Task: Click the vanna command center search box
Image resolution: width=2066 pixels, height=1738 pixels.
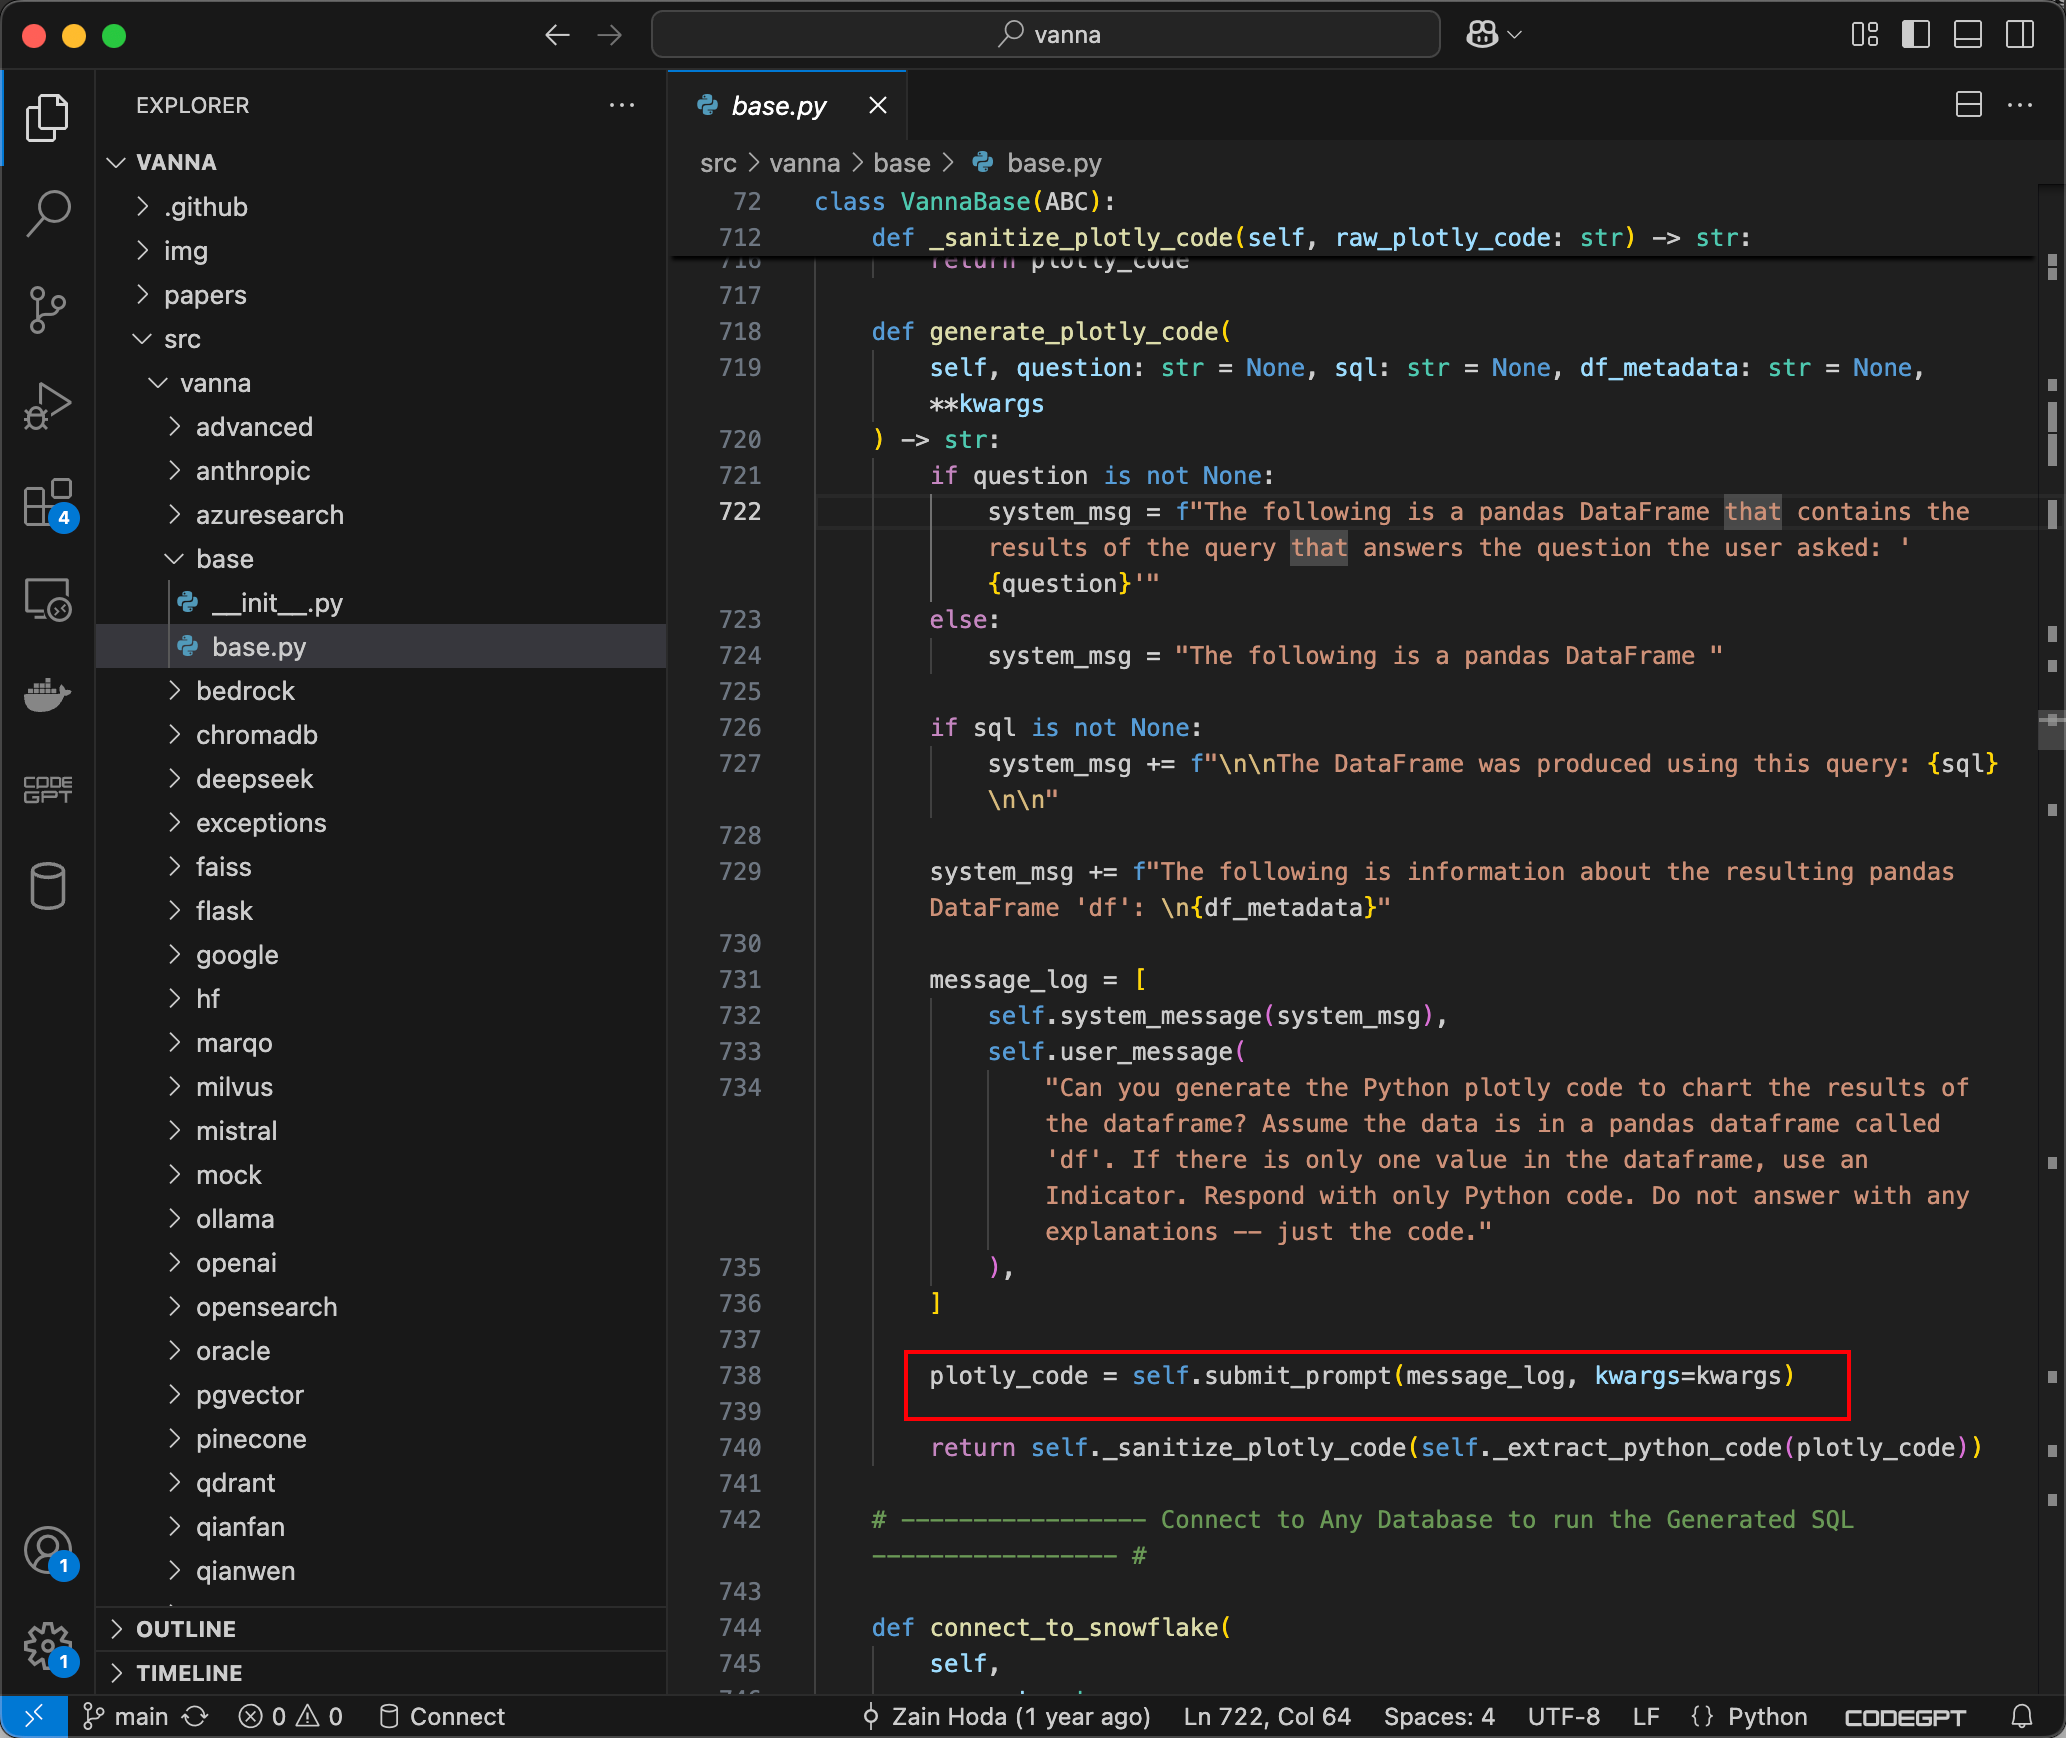Action: tap(1046, 35)
